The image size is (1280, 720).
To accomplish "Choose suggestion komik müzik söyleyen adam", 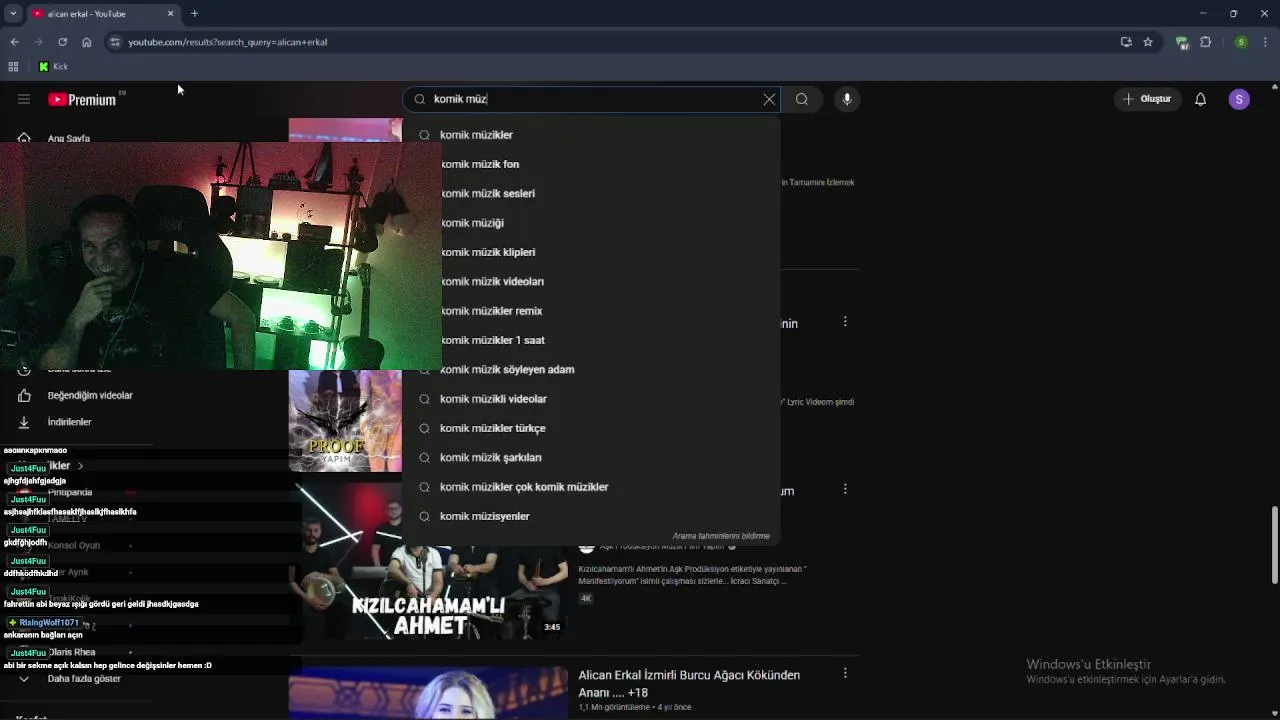I will click(591, 369).
